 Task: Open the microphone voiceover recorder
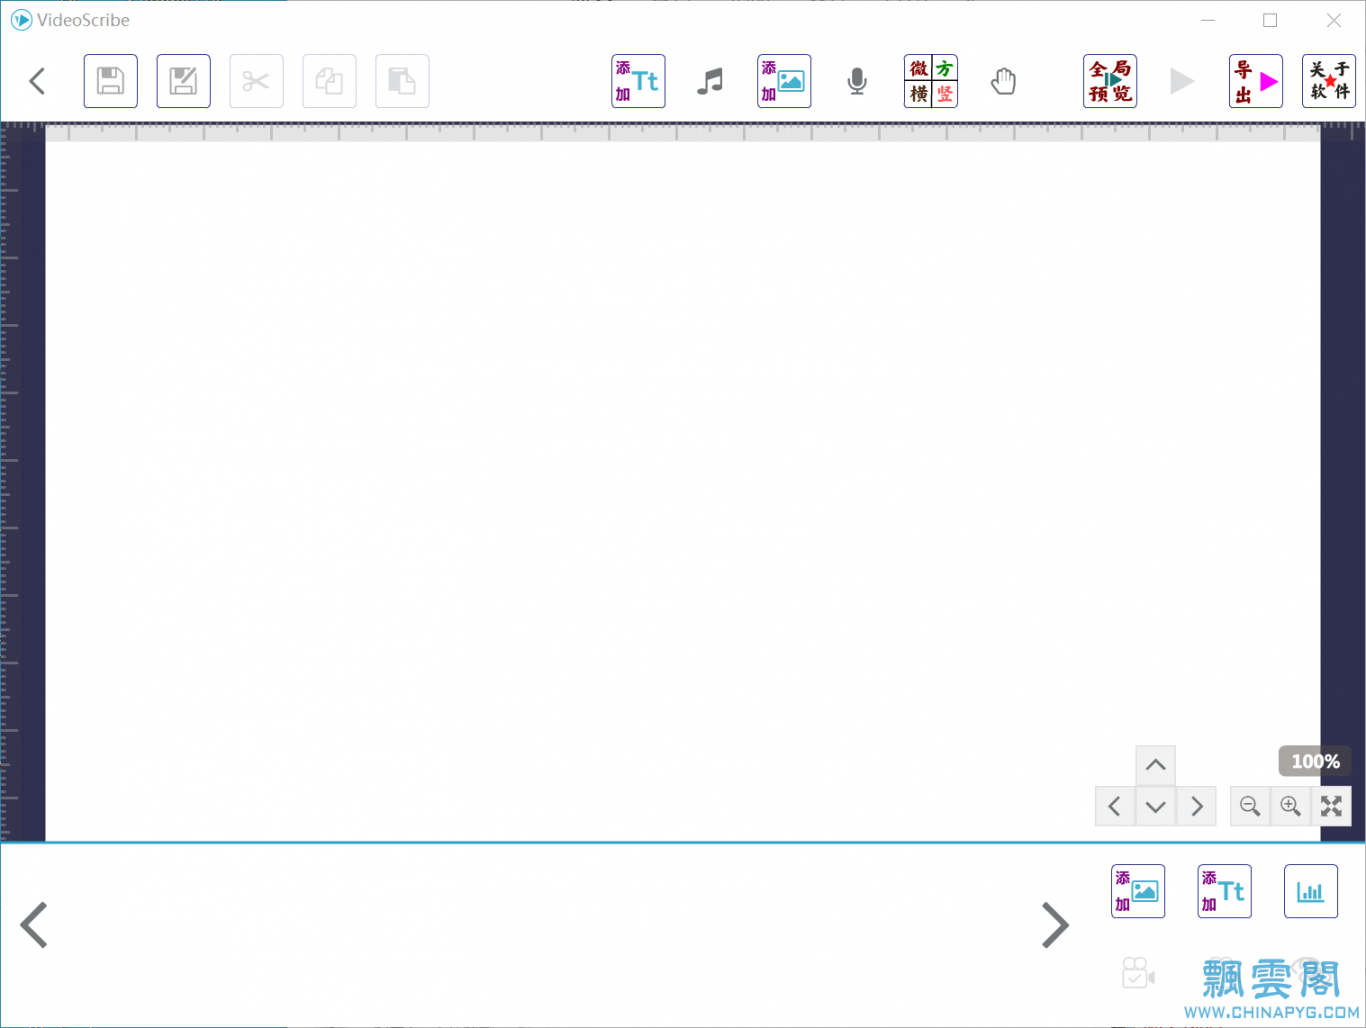pyautogui.click(x=857, y=81)
